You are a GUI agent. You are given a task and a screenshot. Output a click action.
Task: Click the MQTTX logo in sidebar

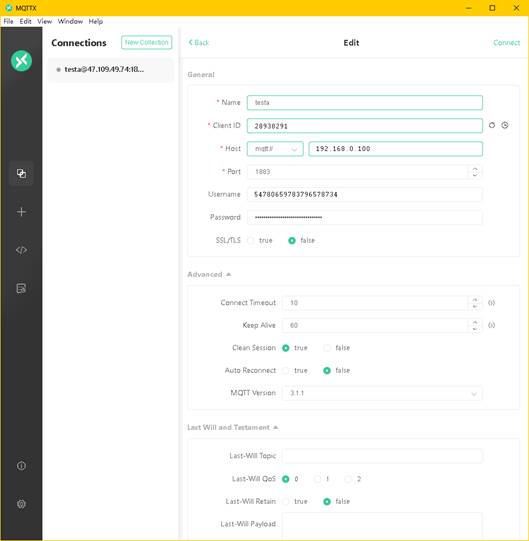(x=21, y=61)
